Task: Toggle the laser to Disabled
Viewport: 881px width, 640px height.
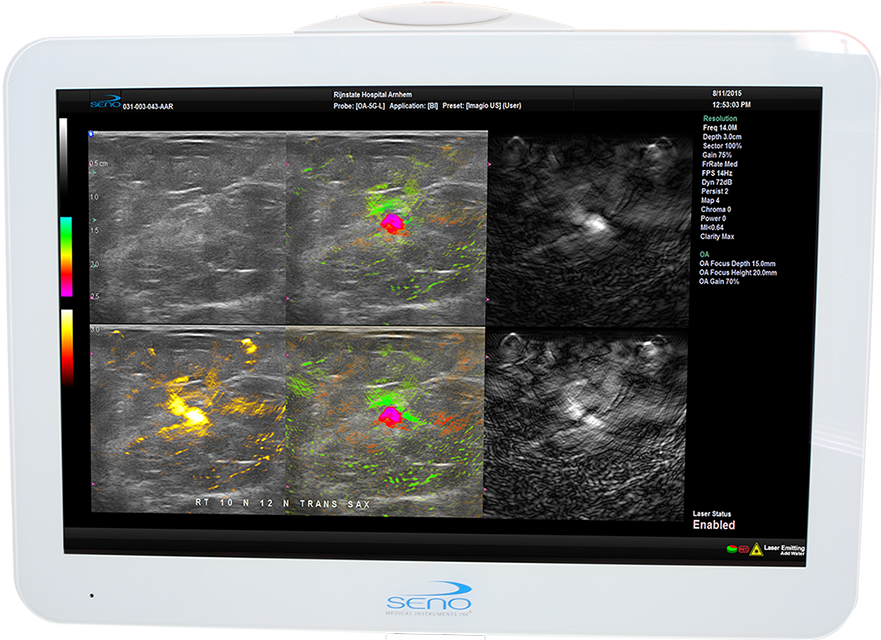Action: pos(716,522)
